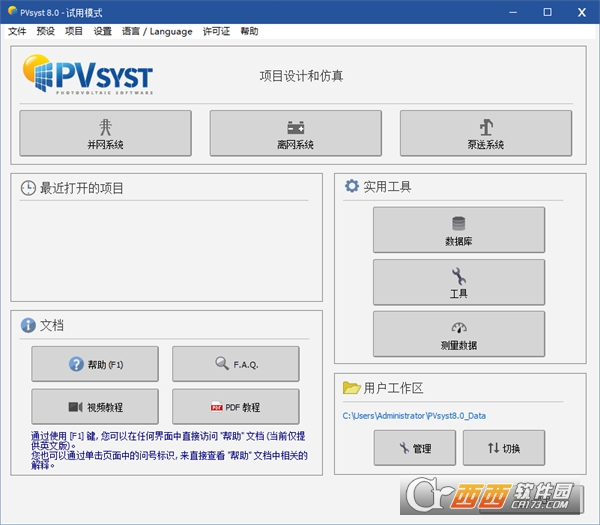Open the 语言 / Language menu
600x525 pixels.
157,31
